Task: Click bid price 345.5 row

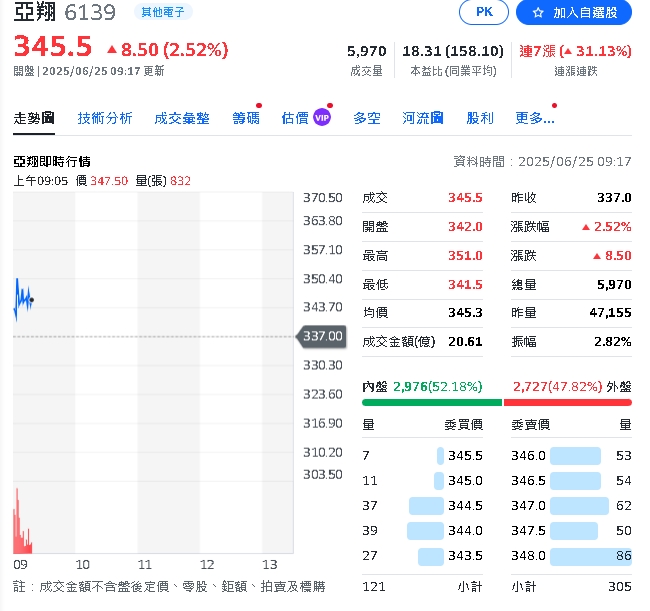Action: (422, 456)
